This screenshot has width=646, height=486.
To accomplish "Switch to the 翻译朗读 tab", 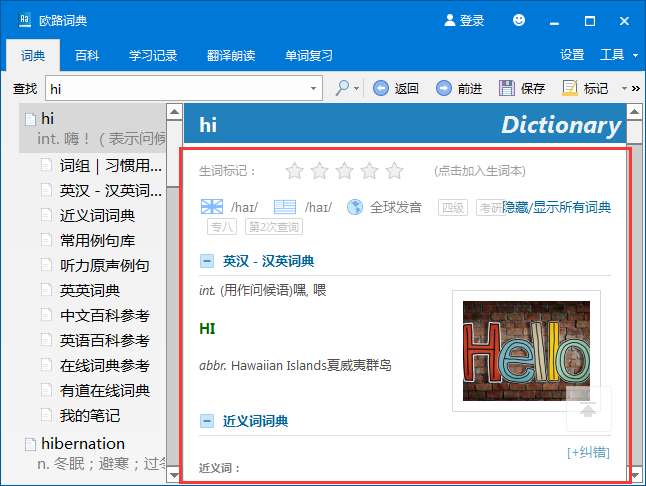I will [230, 56].
